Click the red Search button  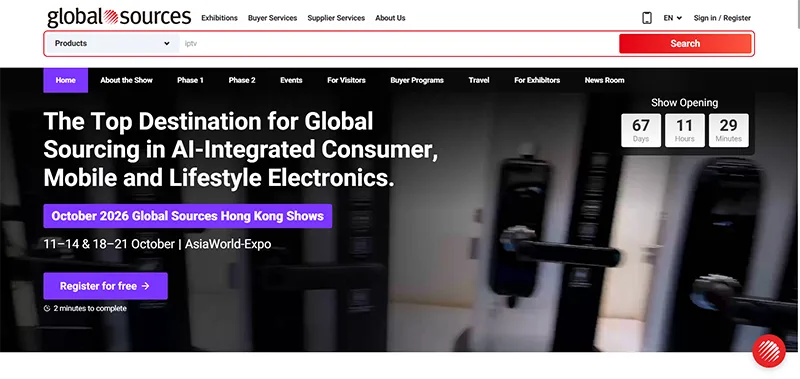pyautogui.click(x=685, y=43)
